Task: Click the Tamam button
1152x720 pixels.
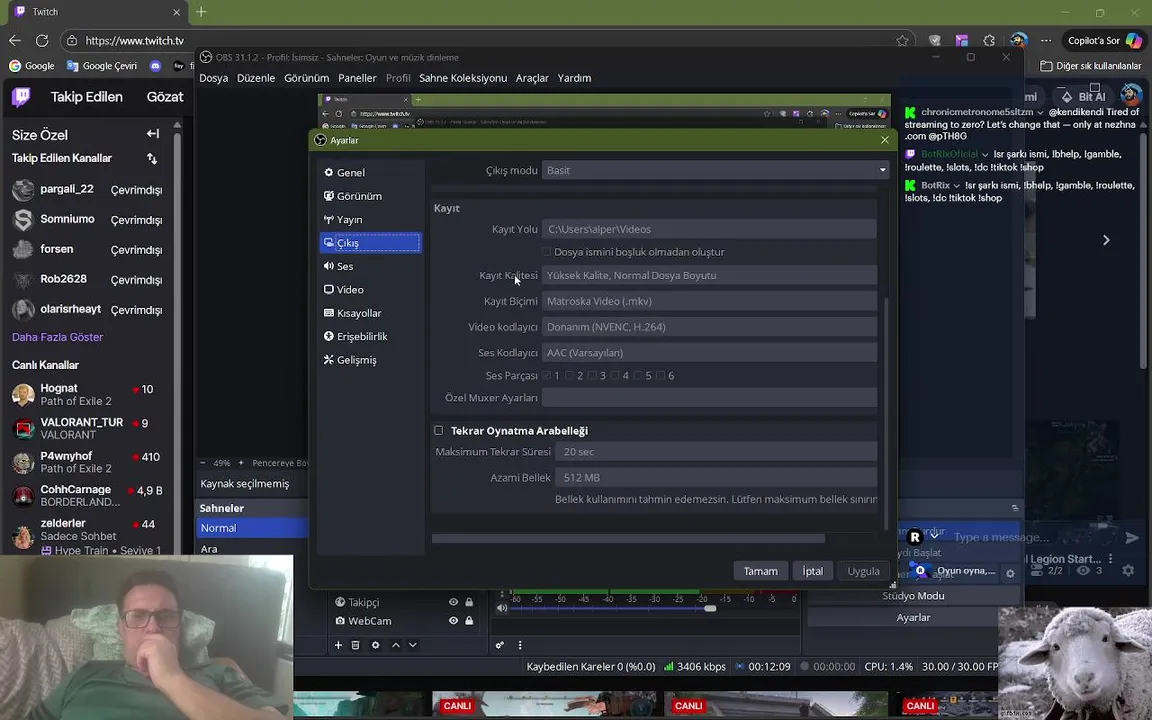Action: click(x=760, y=571)
